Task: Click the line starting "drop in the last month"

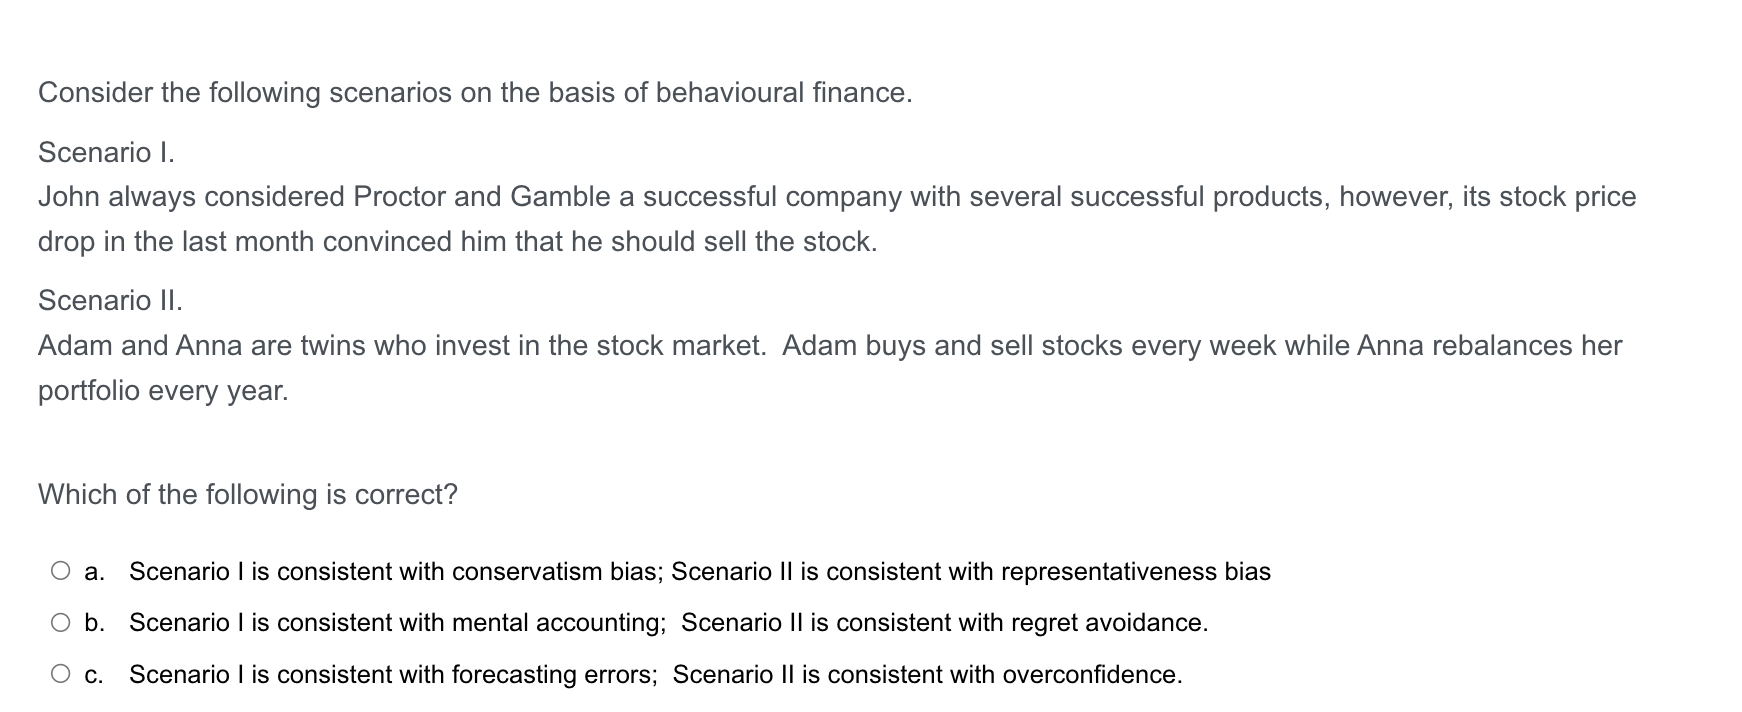Action: [458, 242]
